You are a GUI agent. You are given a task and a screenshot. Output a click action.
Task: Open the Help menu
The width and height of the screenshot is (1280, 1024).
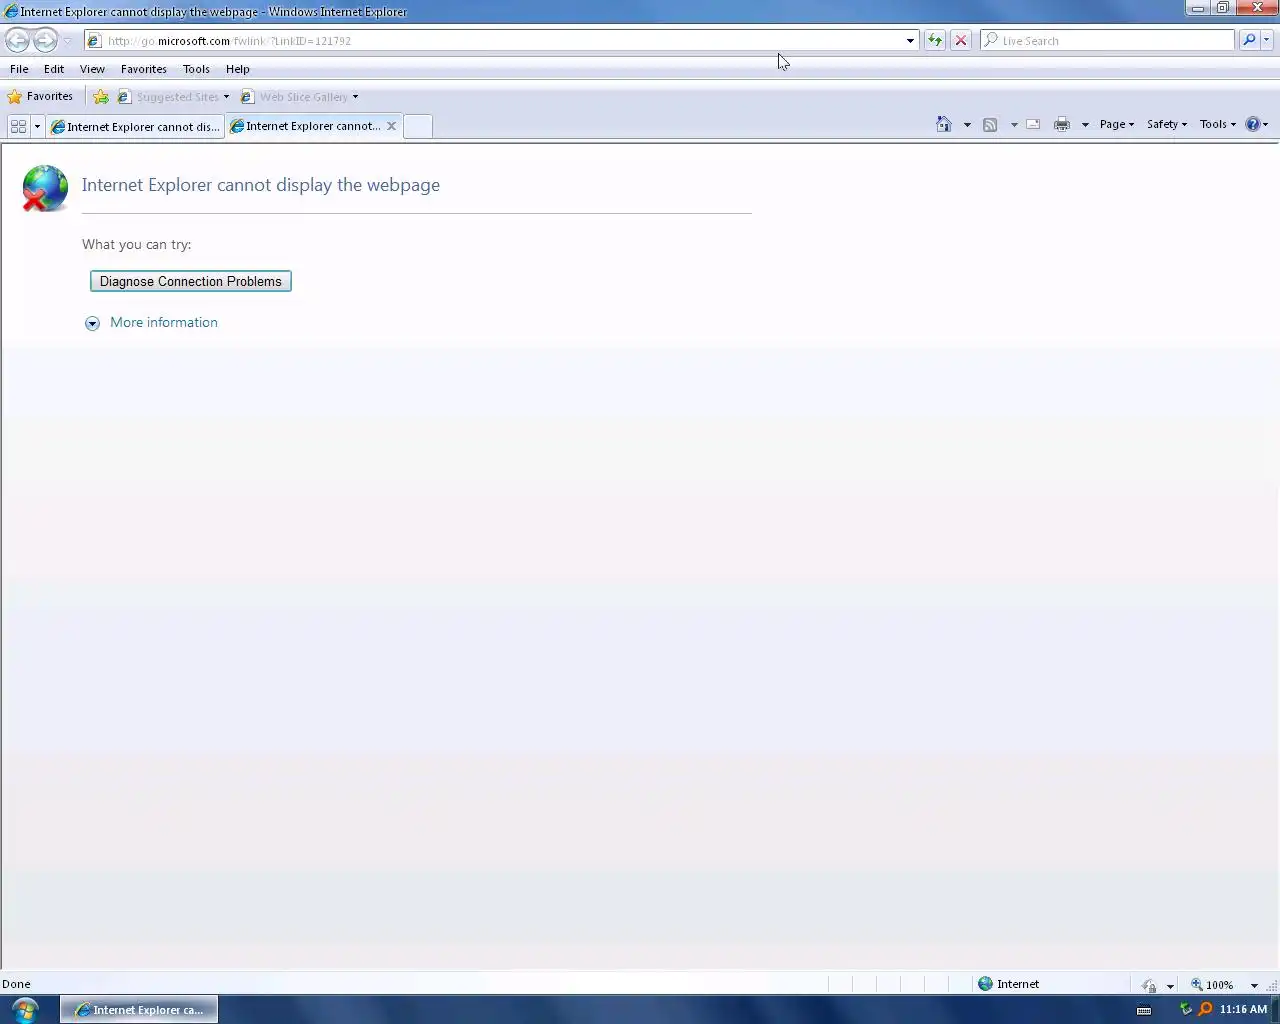point(238,69)
